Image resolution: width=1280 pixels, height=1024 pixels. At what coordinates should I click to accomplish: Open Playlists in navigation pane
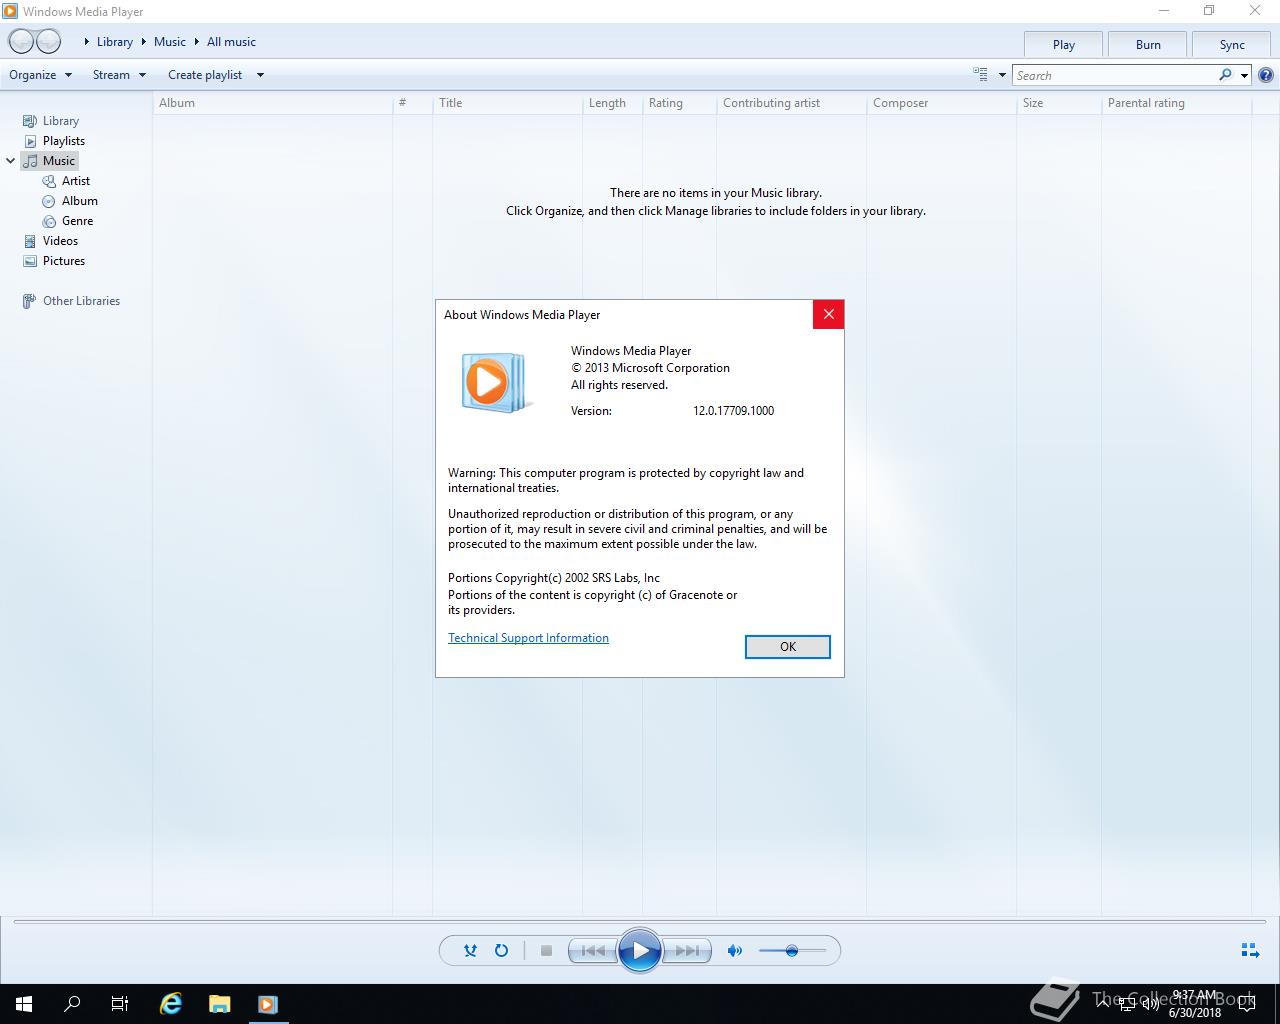[x=64, y=141]
